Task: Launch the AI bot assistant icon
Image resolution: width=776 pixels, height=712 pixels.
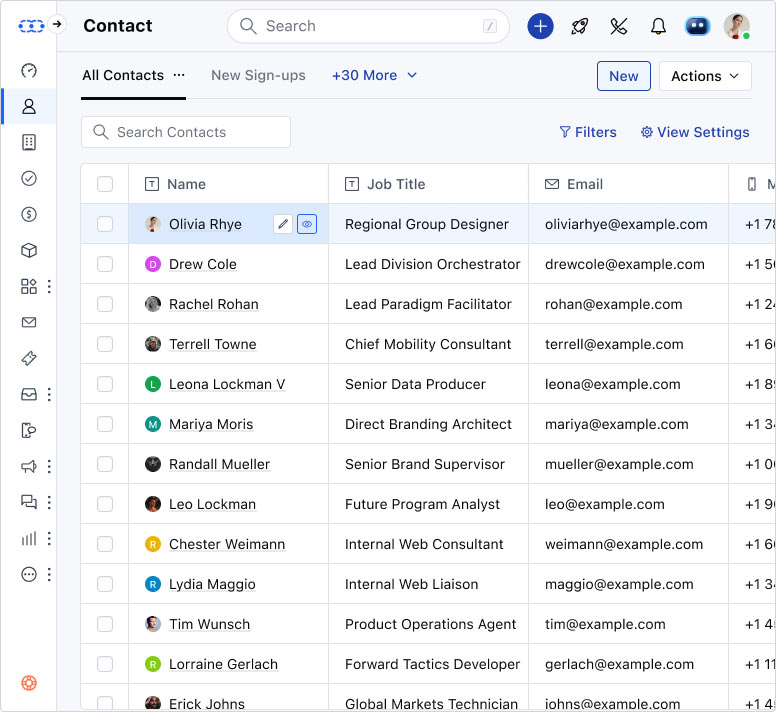Action: (697, 27)
